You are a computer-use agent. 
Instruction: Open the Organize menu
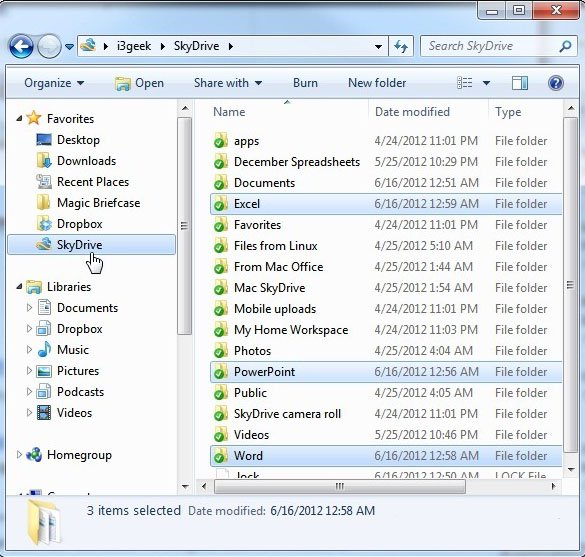point(54,83)
